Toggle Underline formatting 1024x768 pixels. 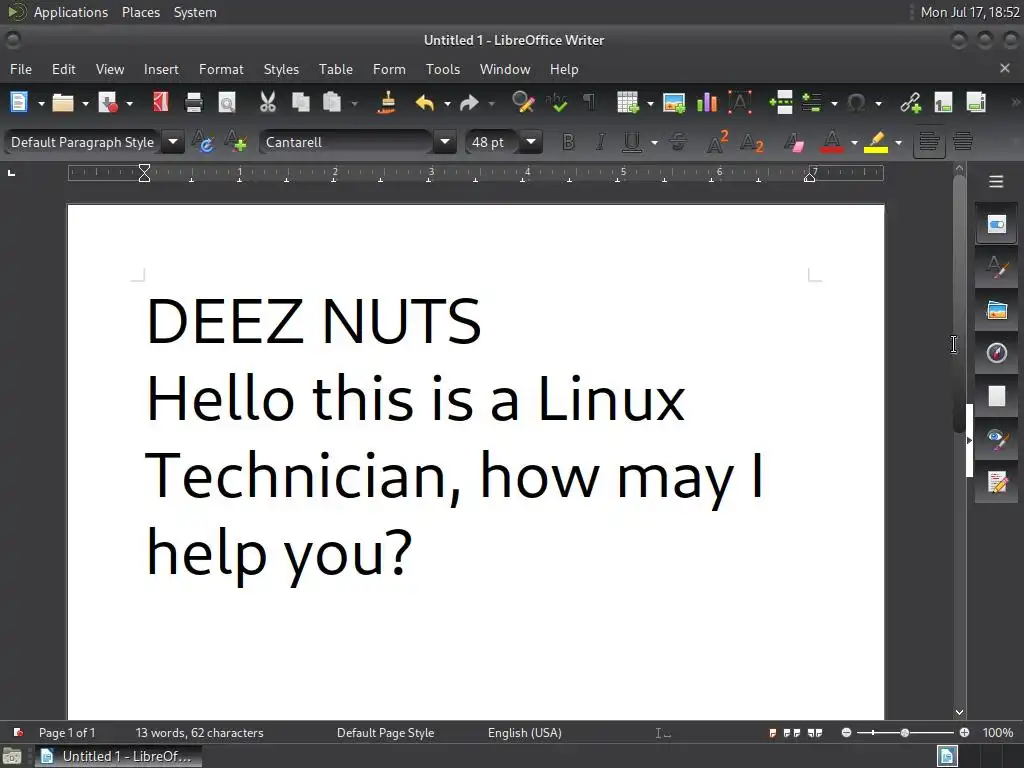632,142
